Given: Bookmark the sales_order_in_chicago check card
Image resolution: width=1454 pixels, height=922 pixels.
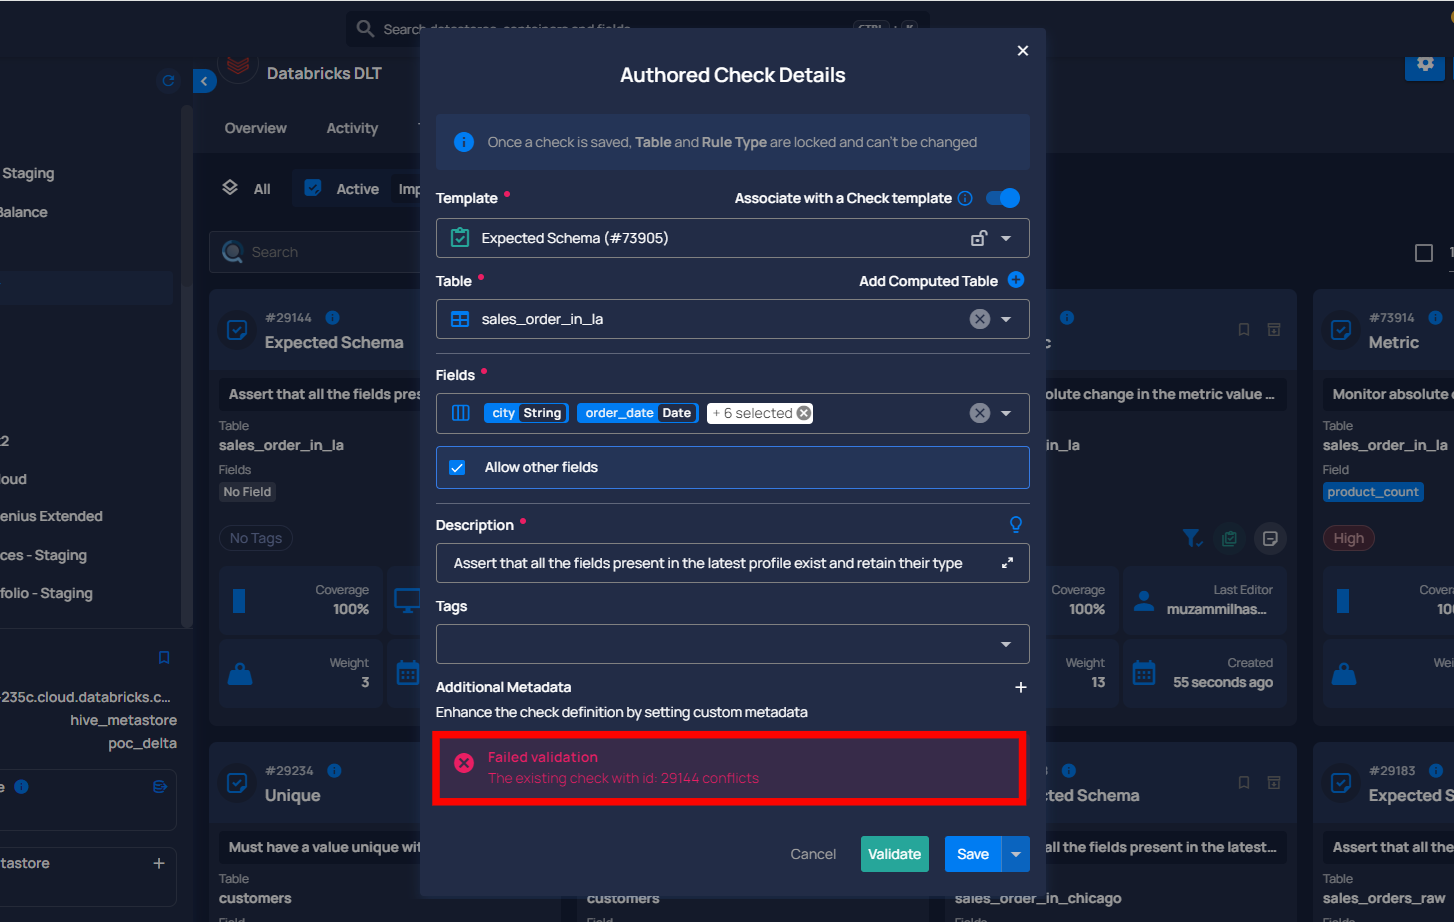Looking at the screenshot, I should coord(1244,782).
